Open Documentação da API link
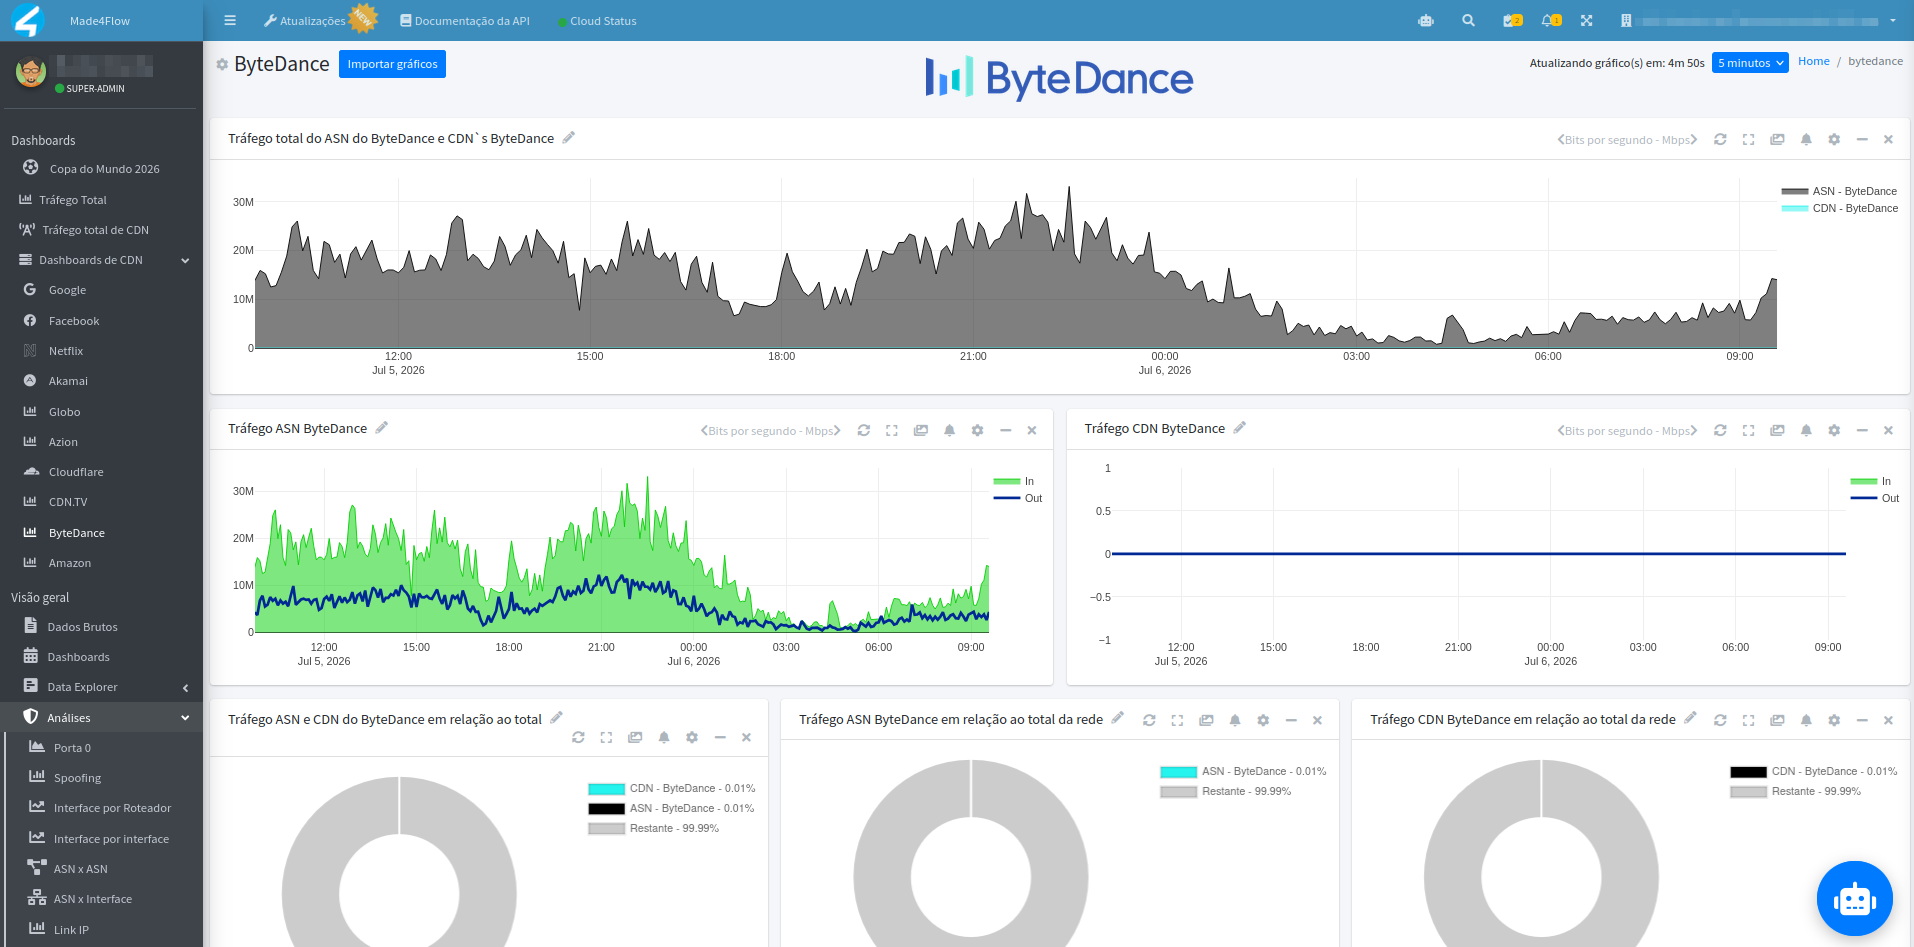This screenshot has height=947, width=1914. 465,20
